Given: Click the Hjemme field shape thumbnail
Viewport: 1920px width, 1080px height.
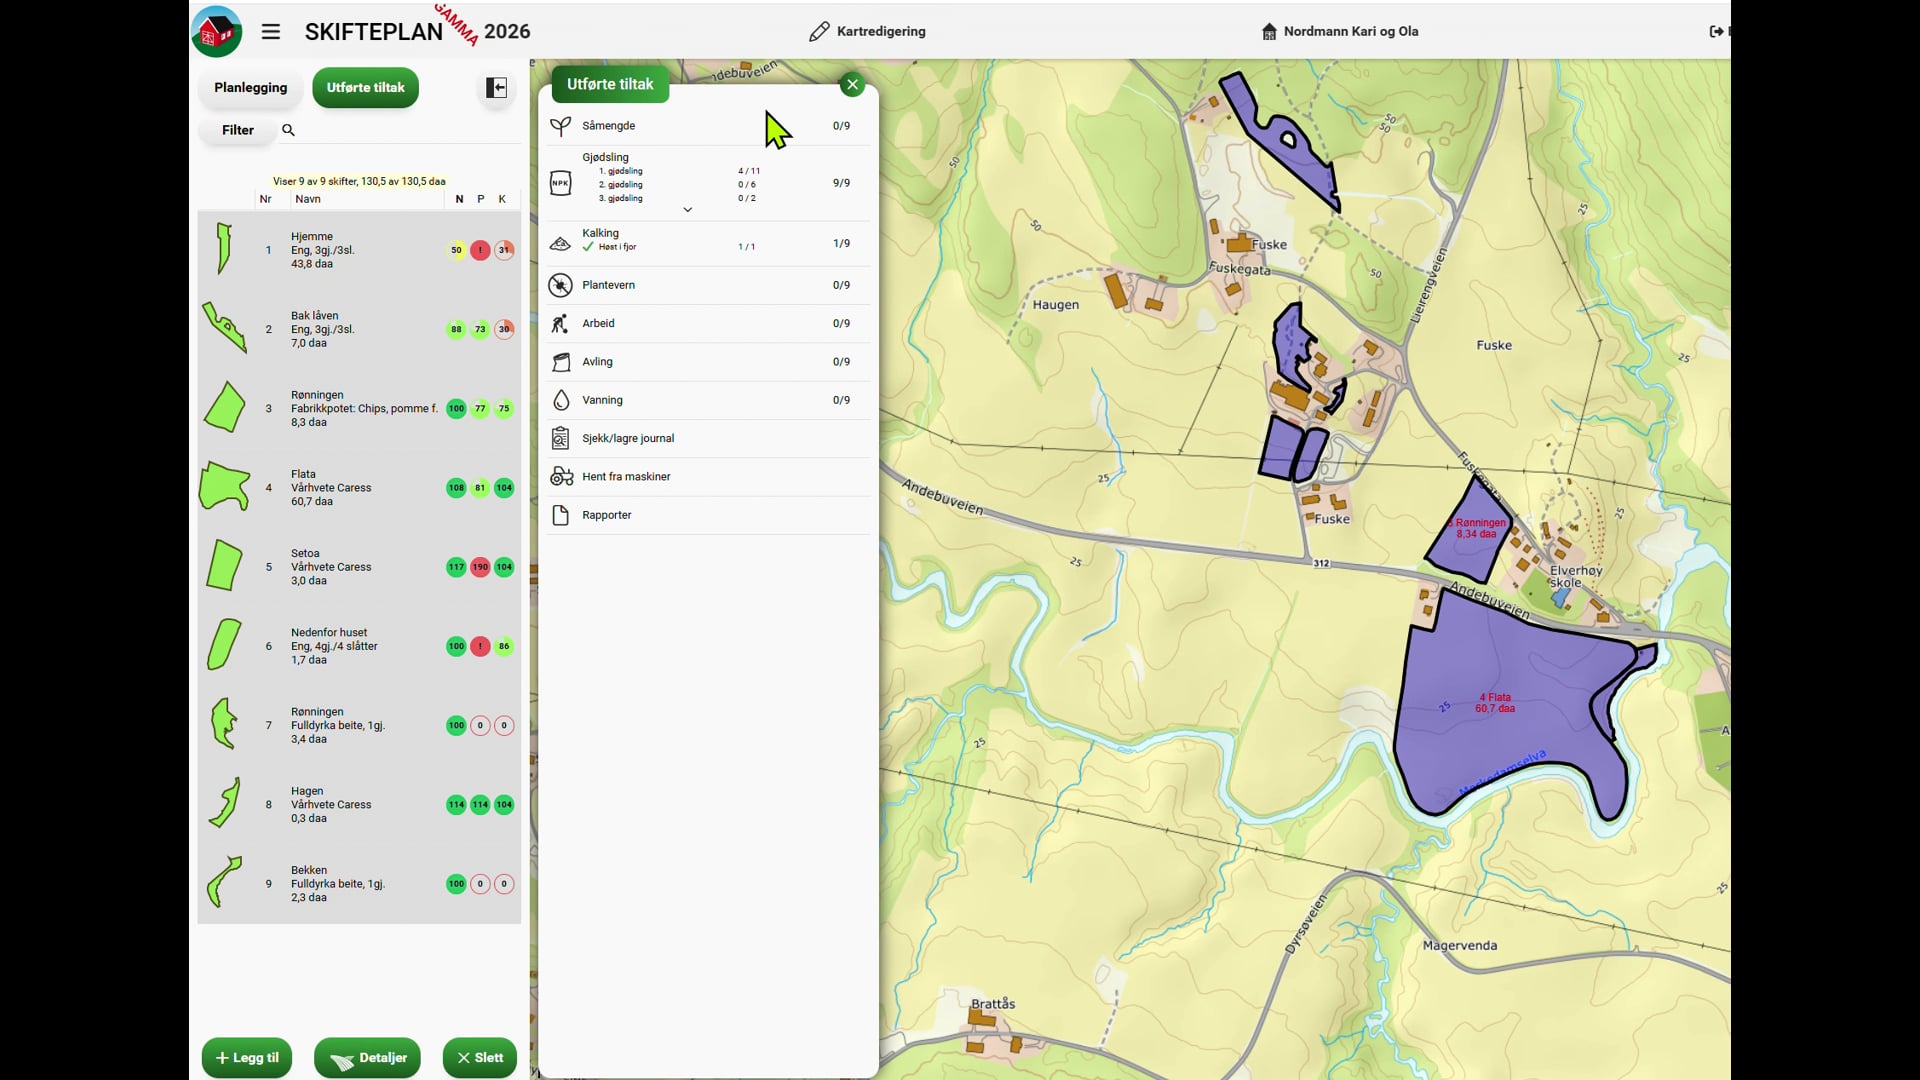Looking at the screenshot, I should [x=224, y=249].
